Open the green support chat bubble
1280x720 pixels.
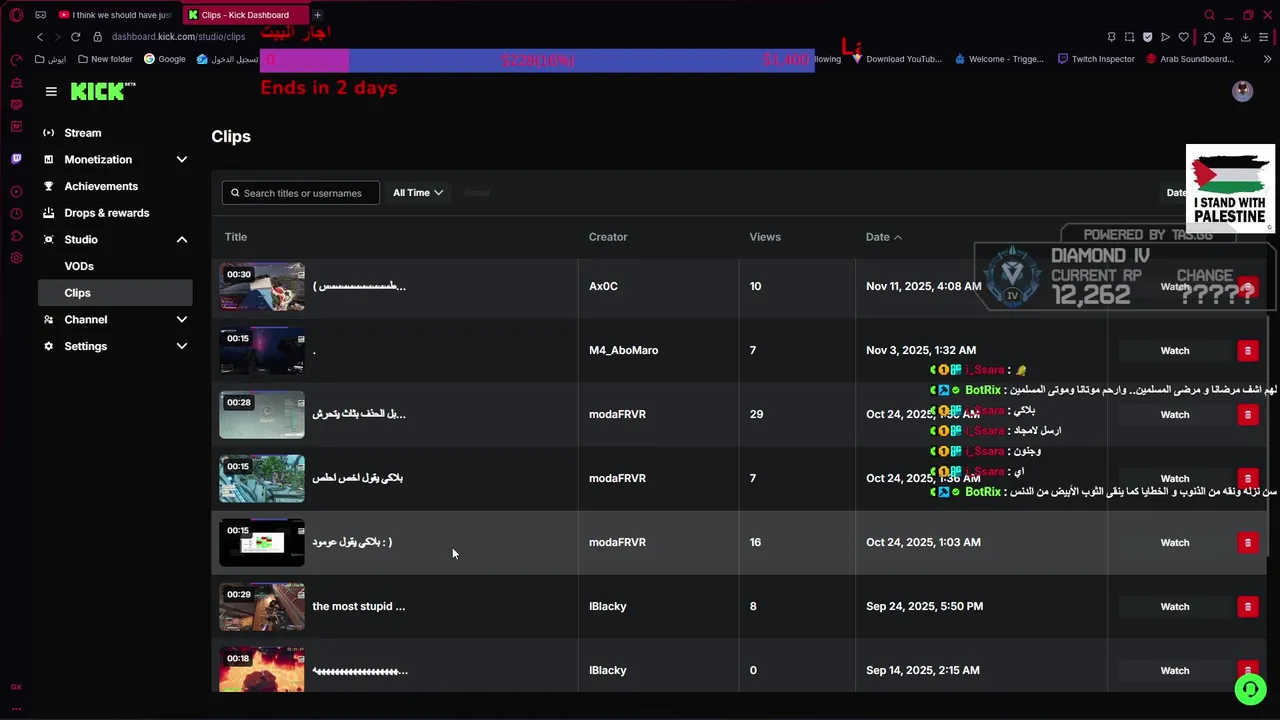coord(1250,689)
